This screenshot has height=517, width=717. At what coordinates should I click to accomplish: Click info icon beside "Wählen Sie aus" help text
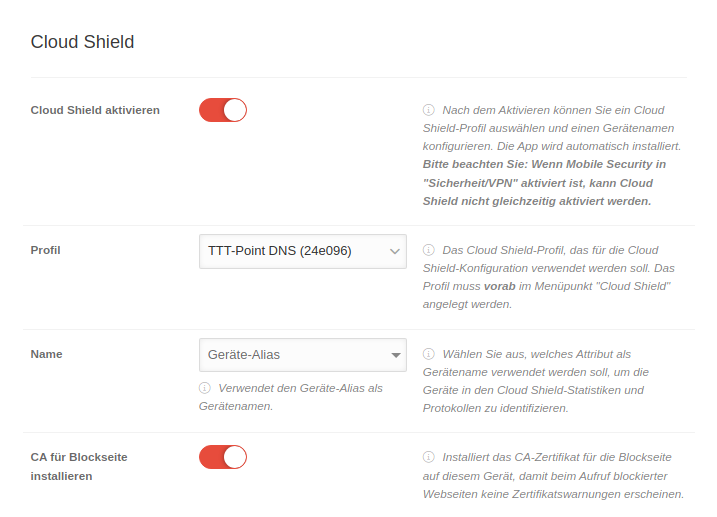click(428, 354)
